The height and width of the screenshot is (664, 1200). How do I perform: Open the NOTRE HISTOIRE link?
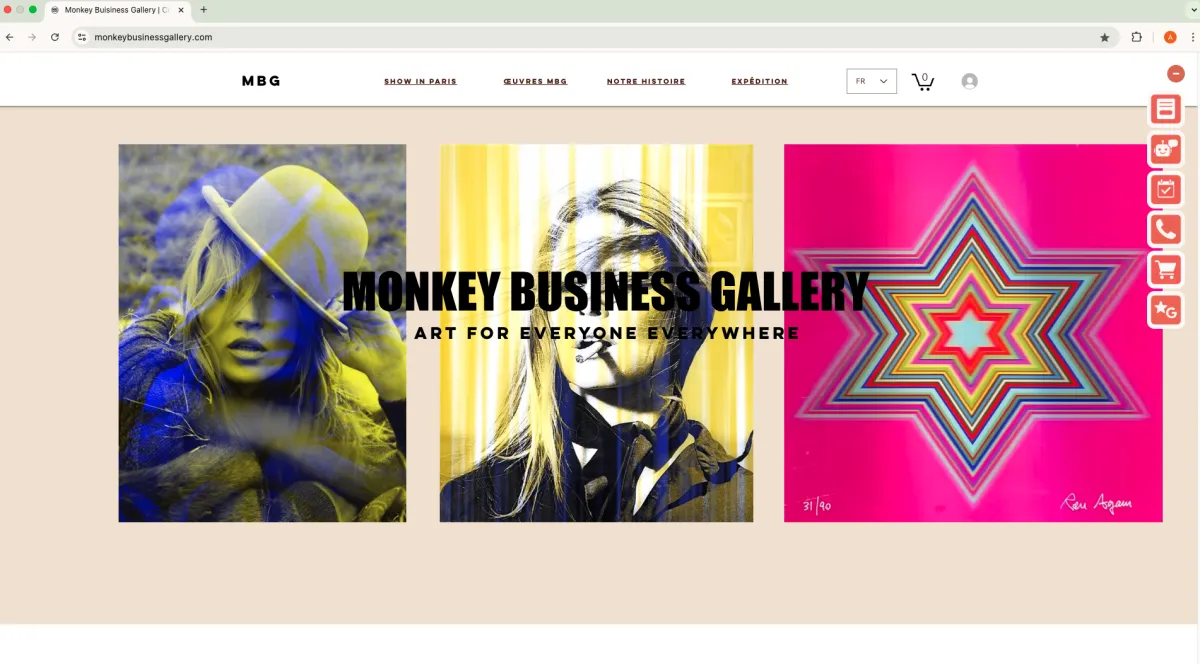[x=646, y=81]
